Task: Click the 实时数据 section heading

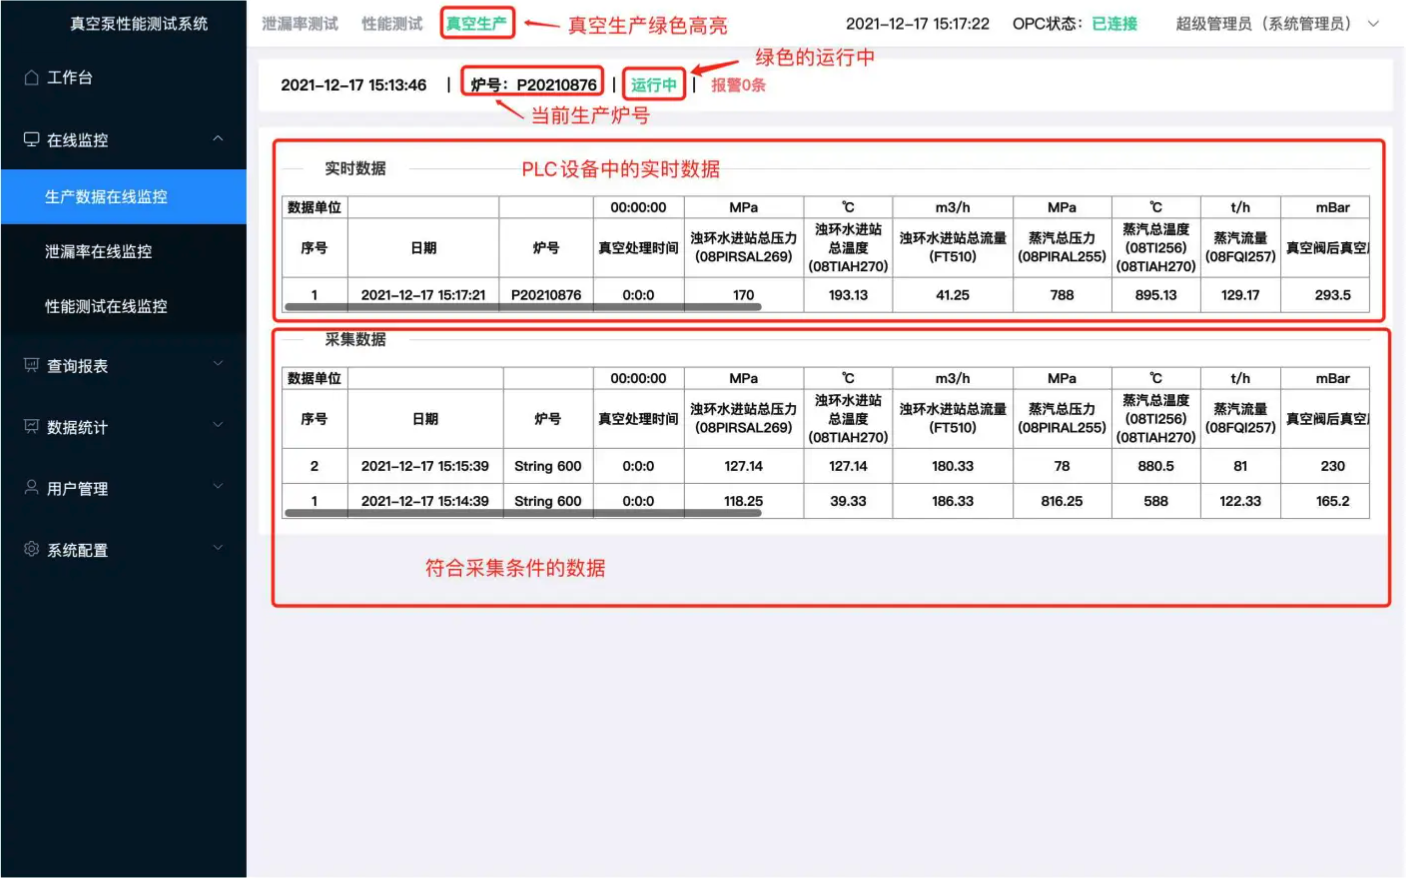Action: 355,168
